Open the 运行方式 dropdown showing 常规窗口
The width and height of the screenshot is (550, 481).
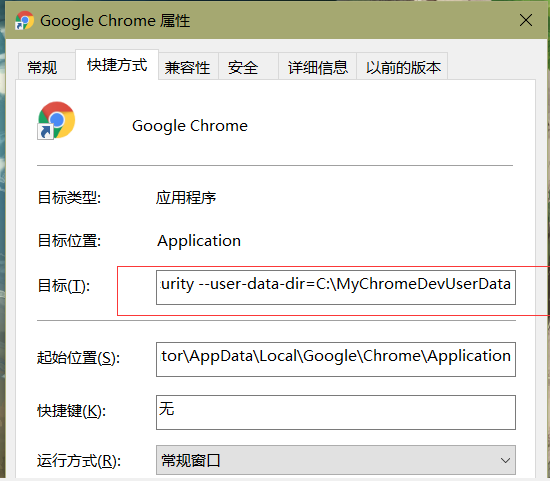pos(336,460)
